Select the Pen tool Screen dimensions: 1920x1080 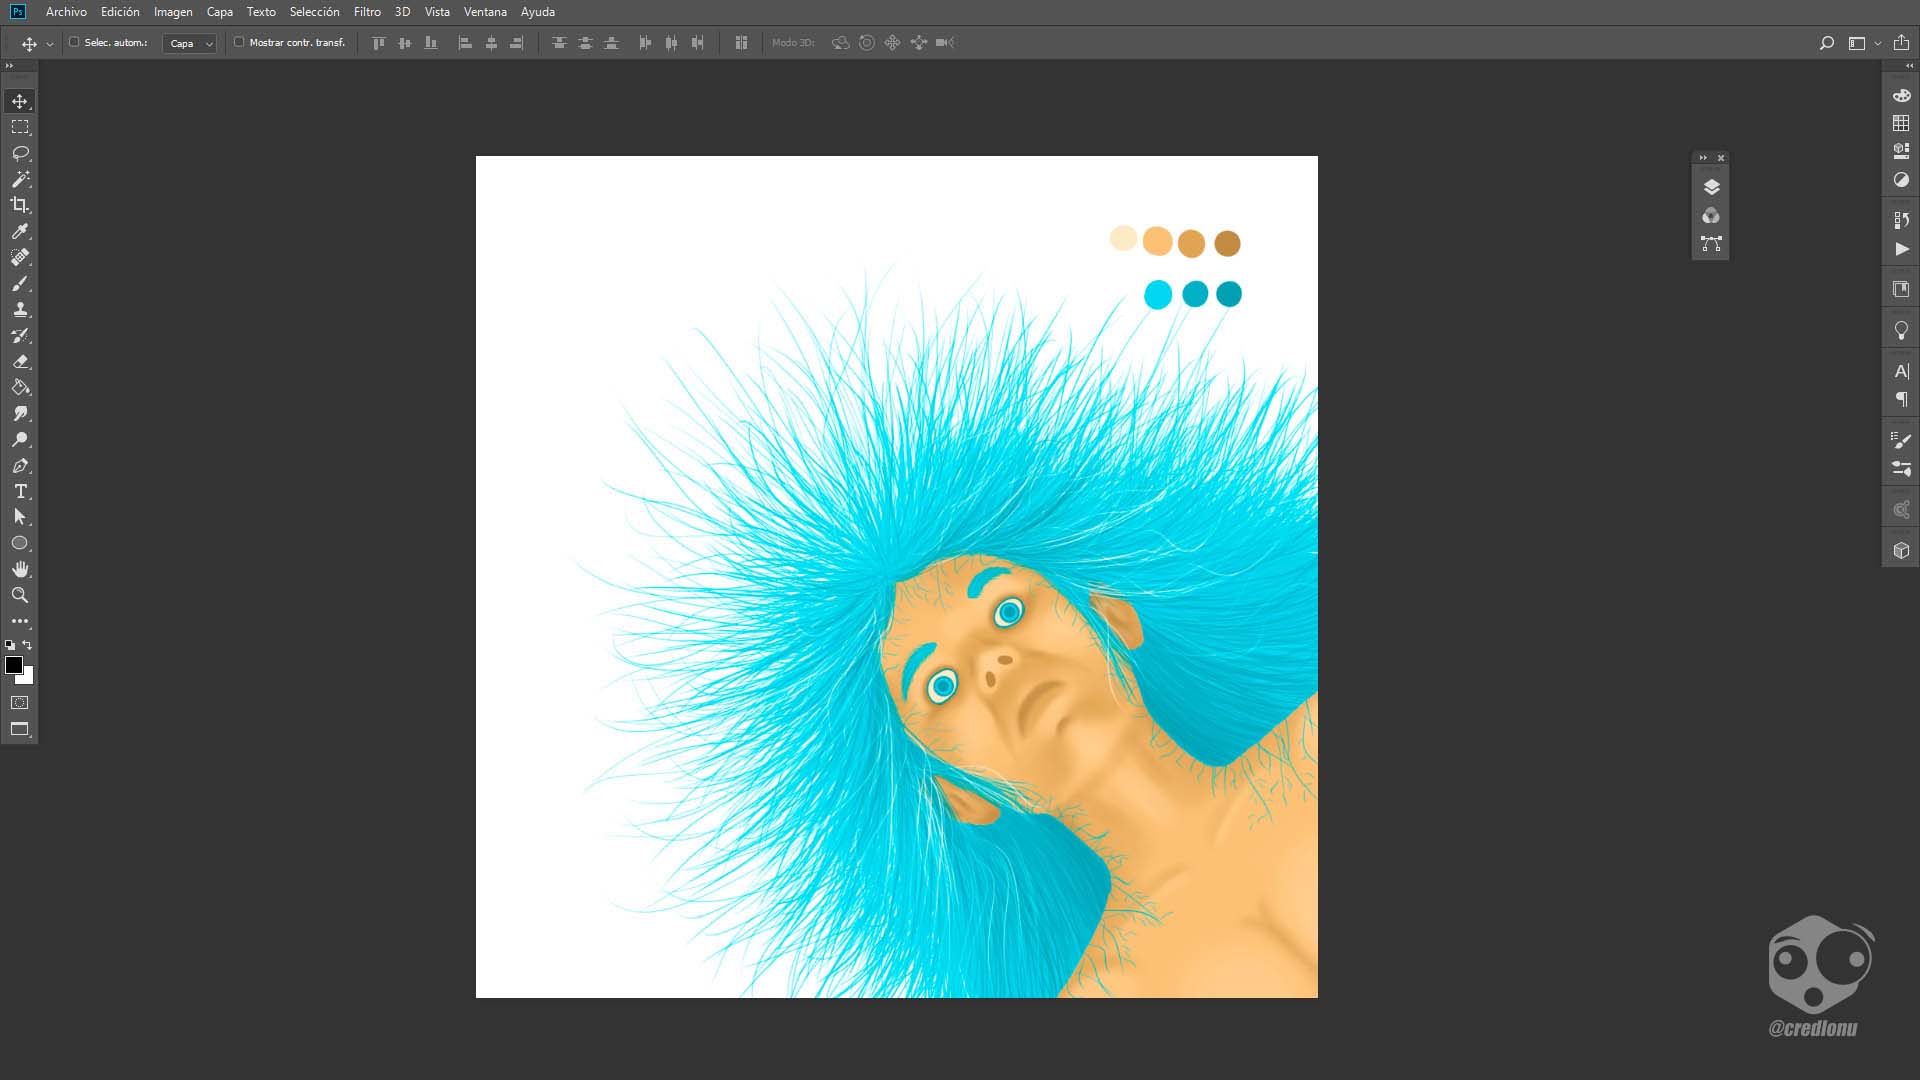tap(20, 465)
